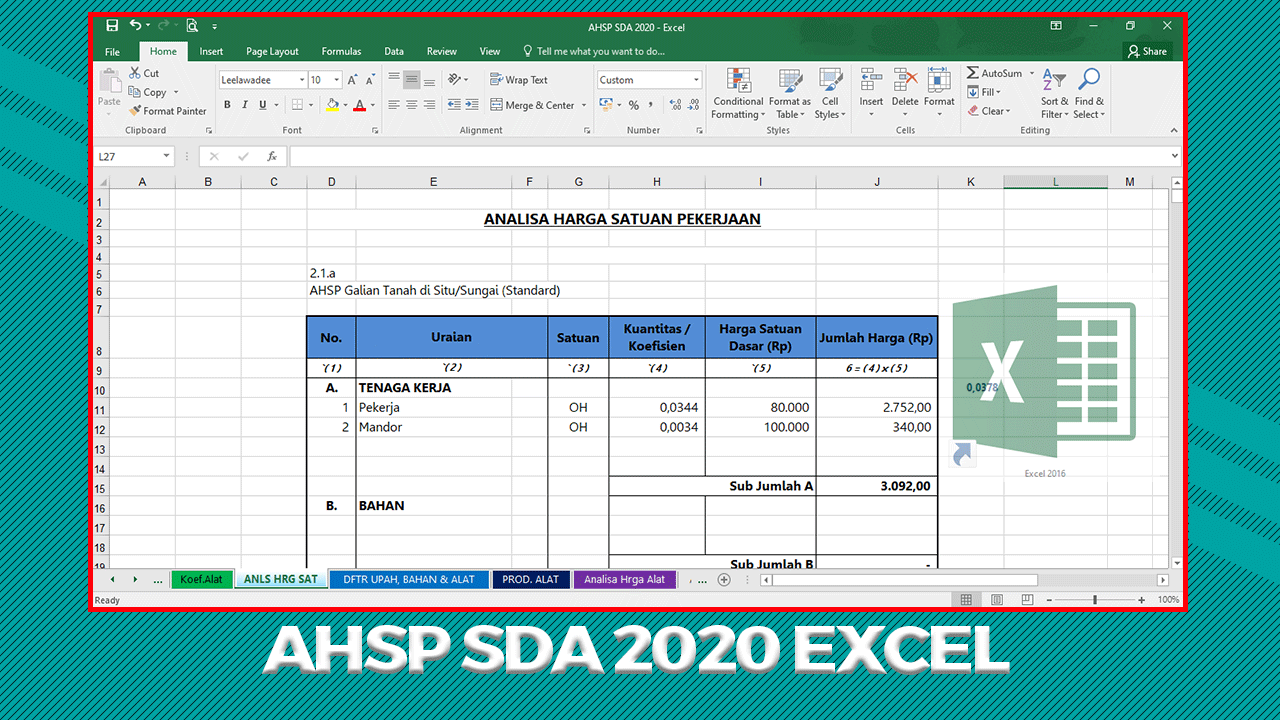Add a new sheet with plus icon
This screenshot has width=1280, height=720.
[x=724, y=580]
